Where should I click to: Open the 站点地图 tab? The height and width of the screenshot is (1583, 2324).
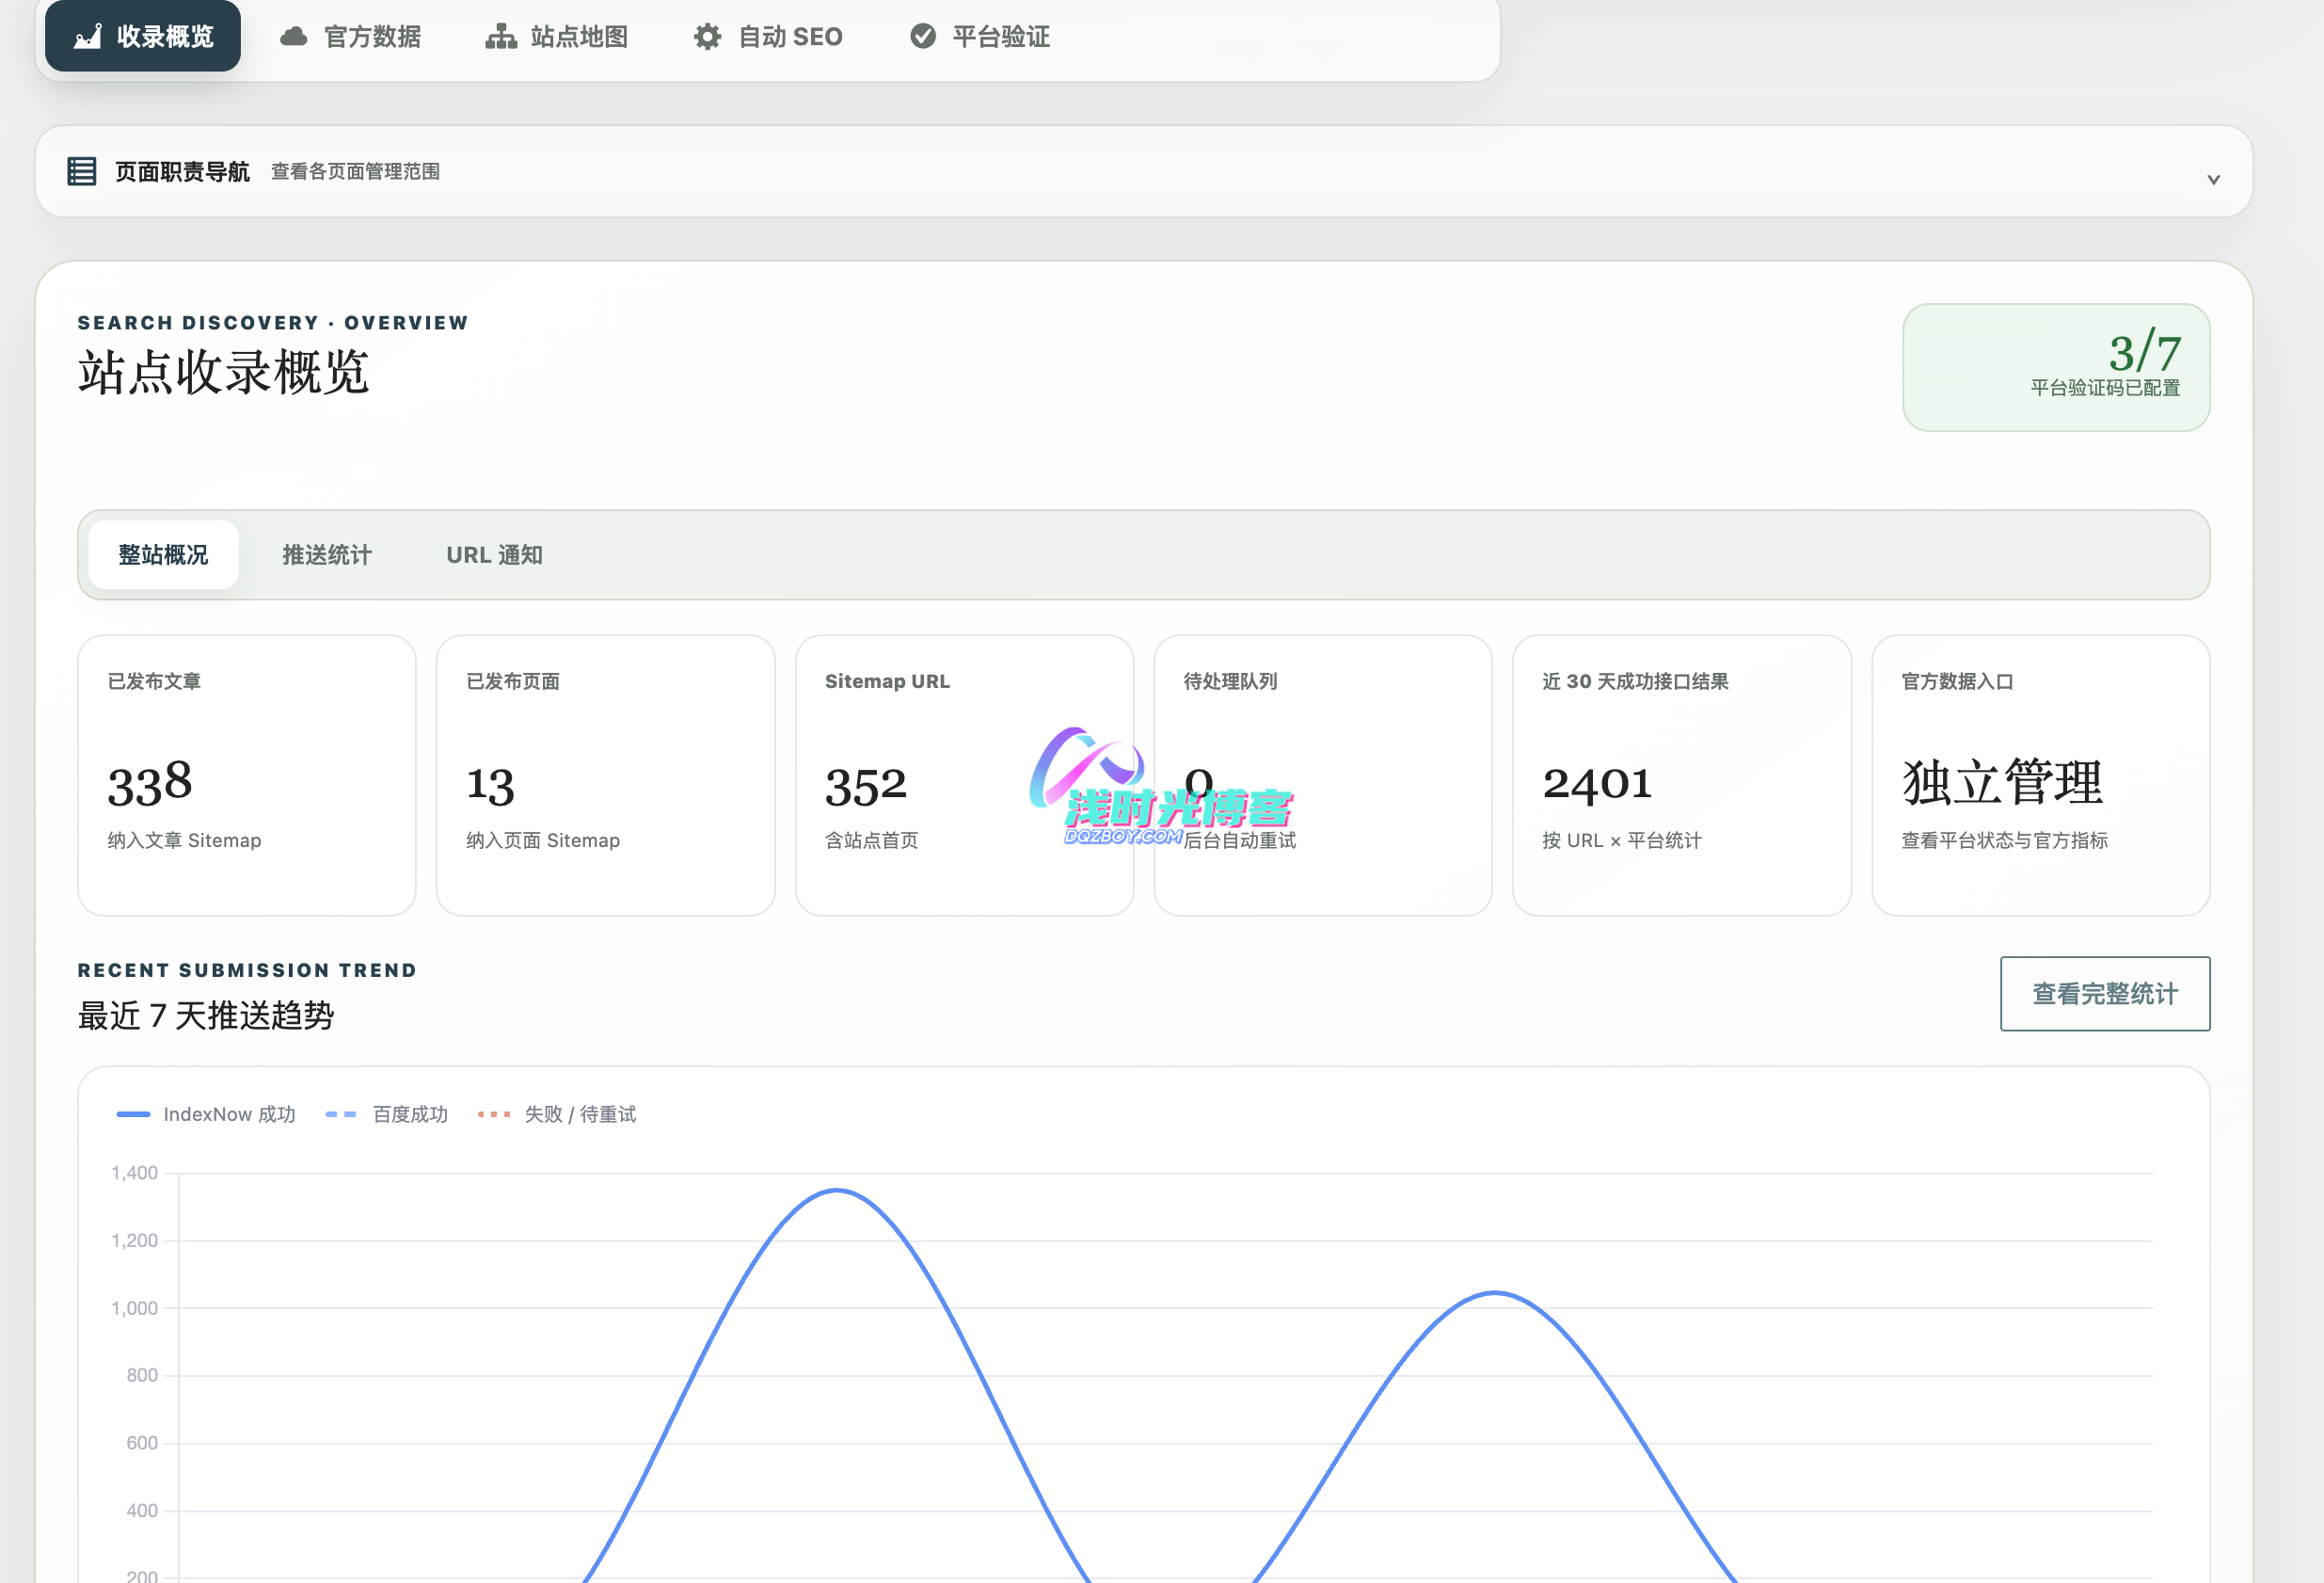click(x=557, y=37)
